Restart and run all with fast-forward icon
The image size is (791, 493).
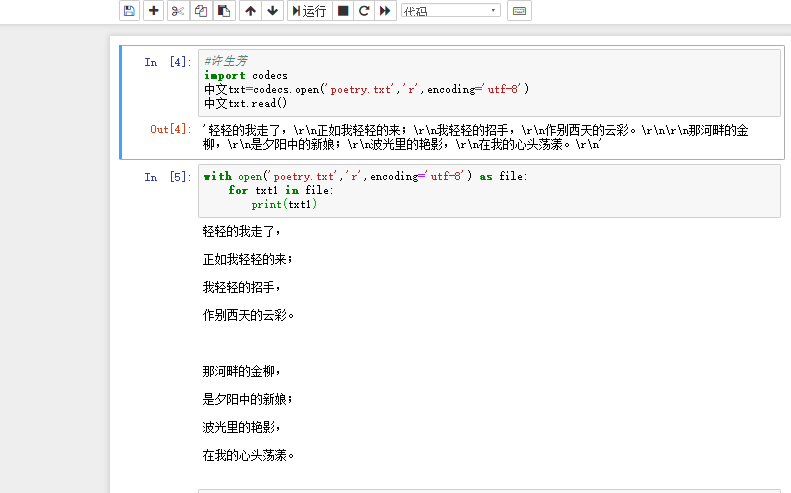pos(385,11)
